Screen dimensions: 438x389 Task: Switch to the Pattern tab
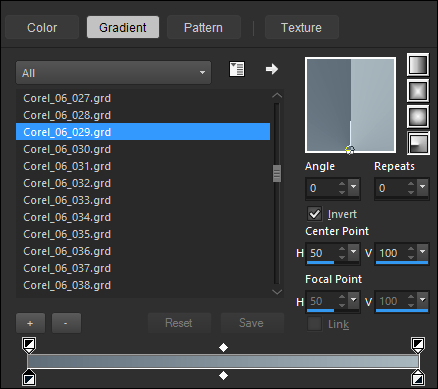(x=203, y=27)
